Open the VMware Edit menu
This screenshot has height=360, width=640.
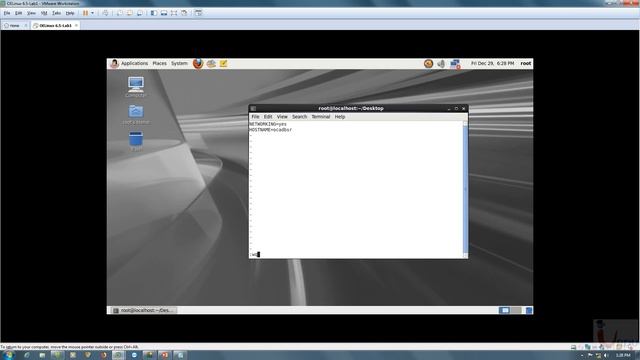tap(18, 13)
